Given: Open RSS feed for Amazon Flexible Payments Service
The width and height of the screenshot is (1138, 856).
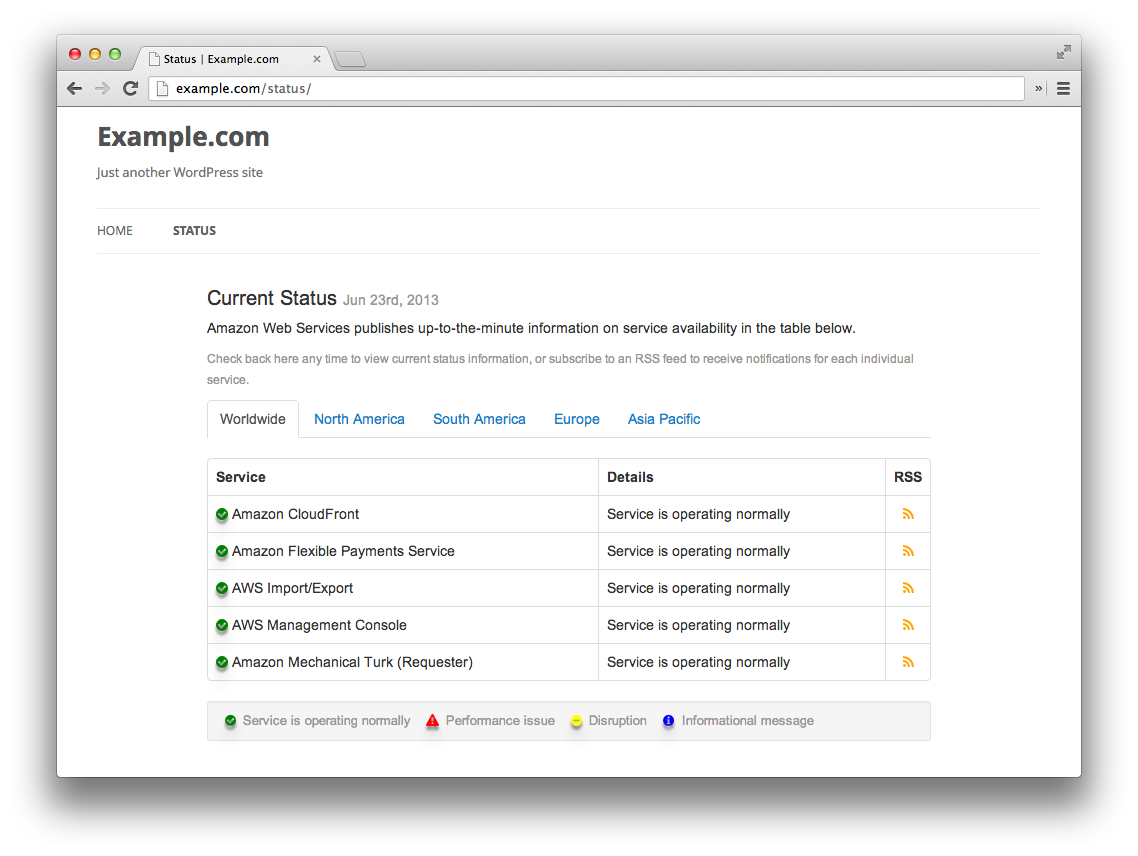Looking at the screenshot, I should click(x=907, y=551).
